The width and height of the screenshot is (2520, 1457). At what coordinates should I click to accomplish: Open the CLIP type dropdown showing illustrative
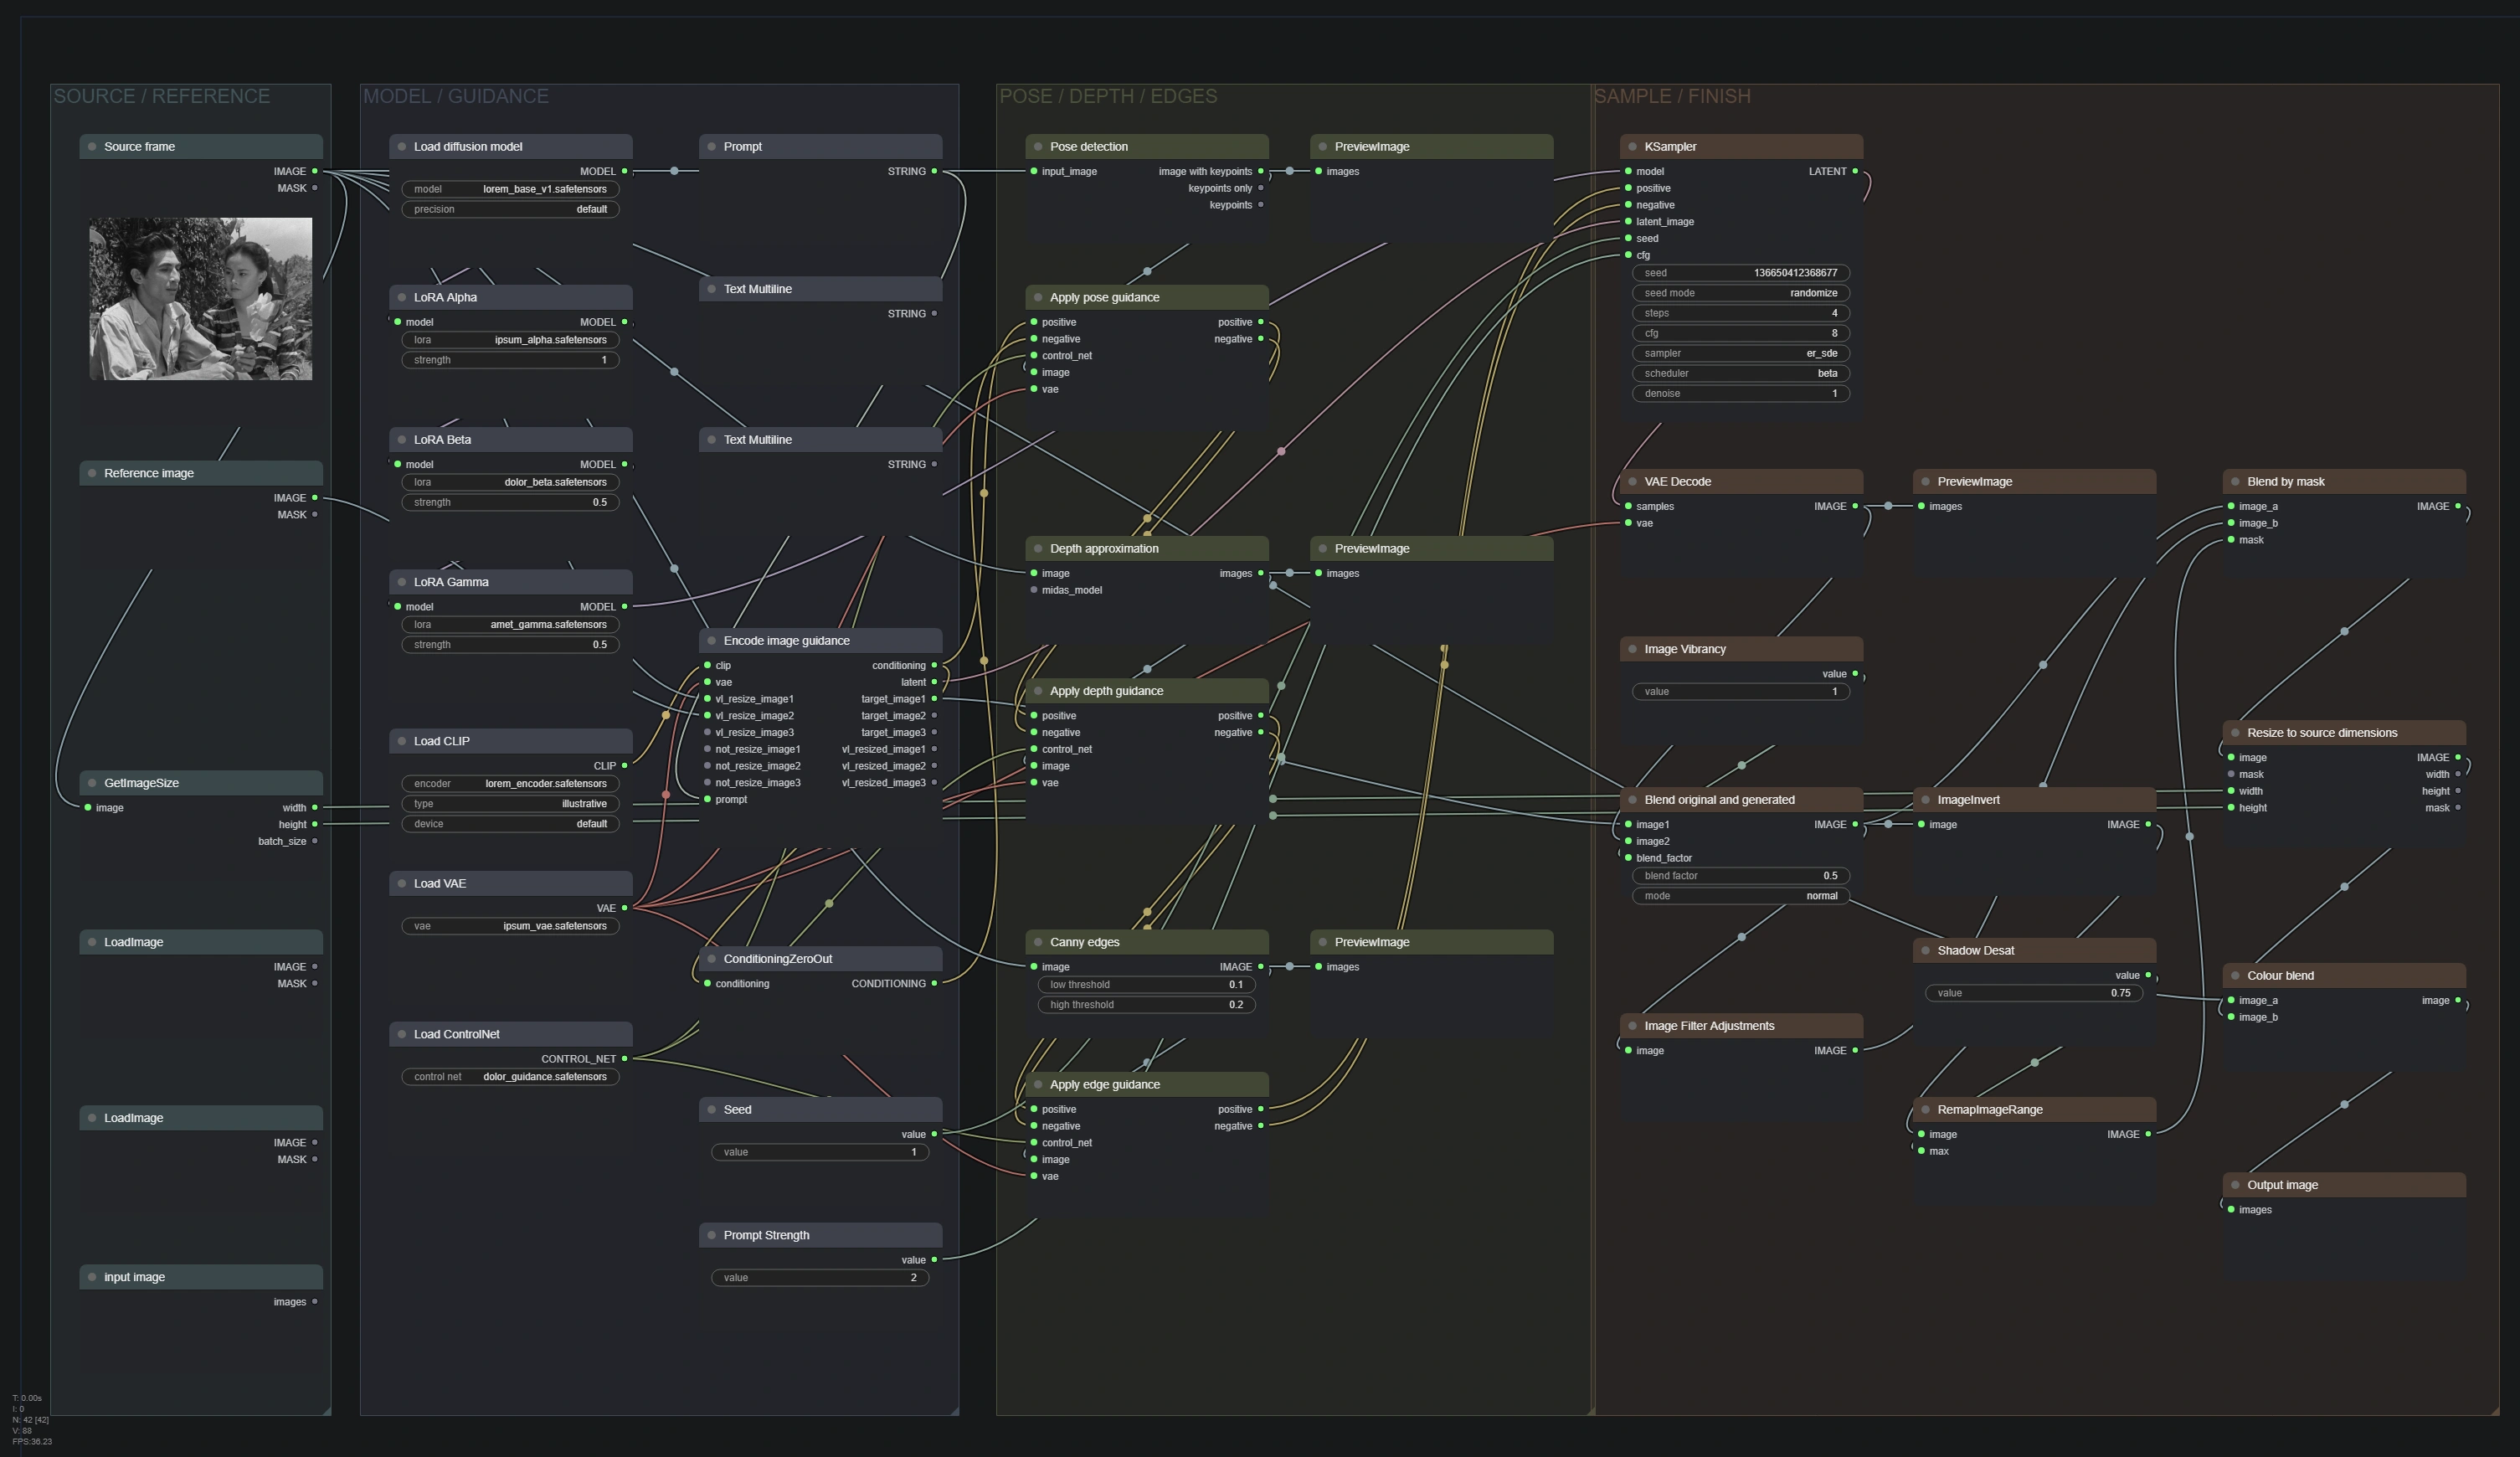pyautogui.click(x=510, y=804)
